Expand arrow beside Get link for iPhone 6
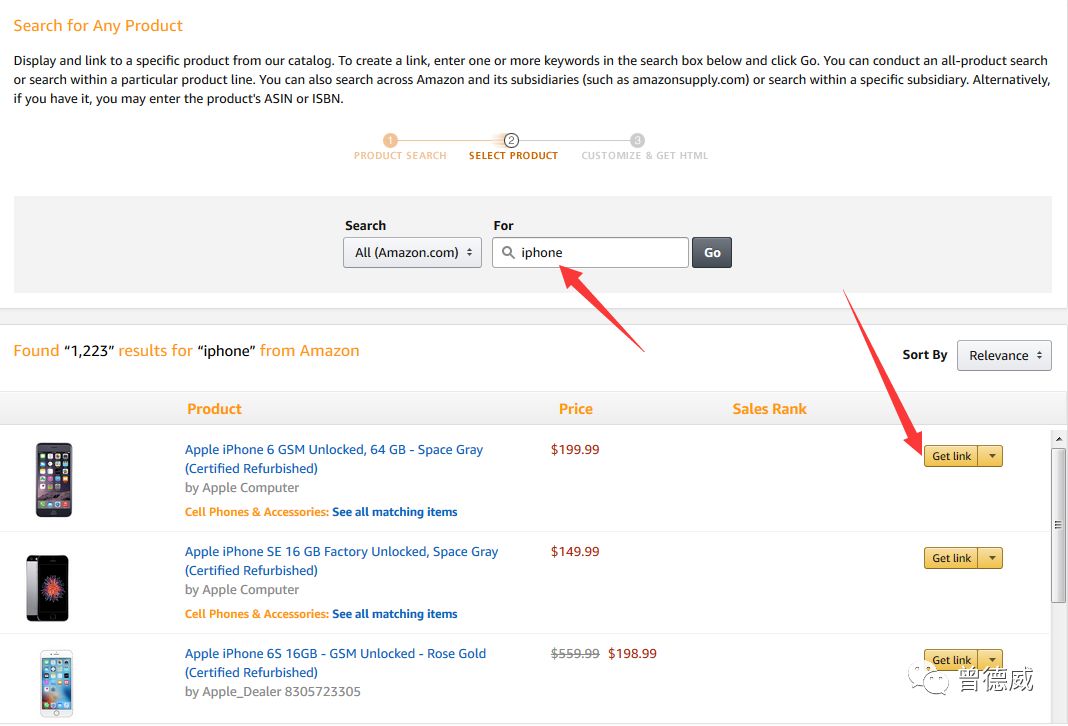 click(x=991, y=456)
